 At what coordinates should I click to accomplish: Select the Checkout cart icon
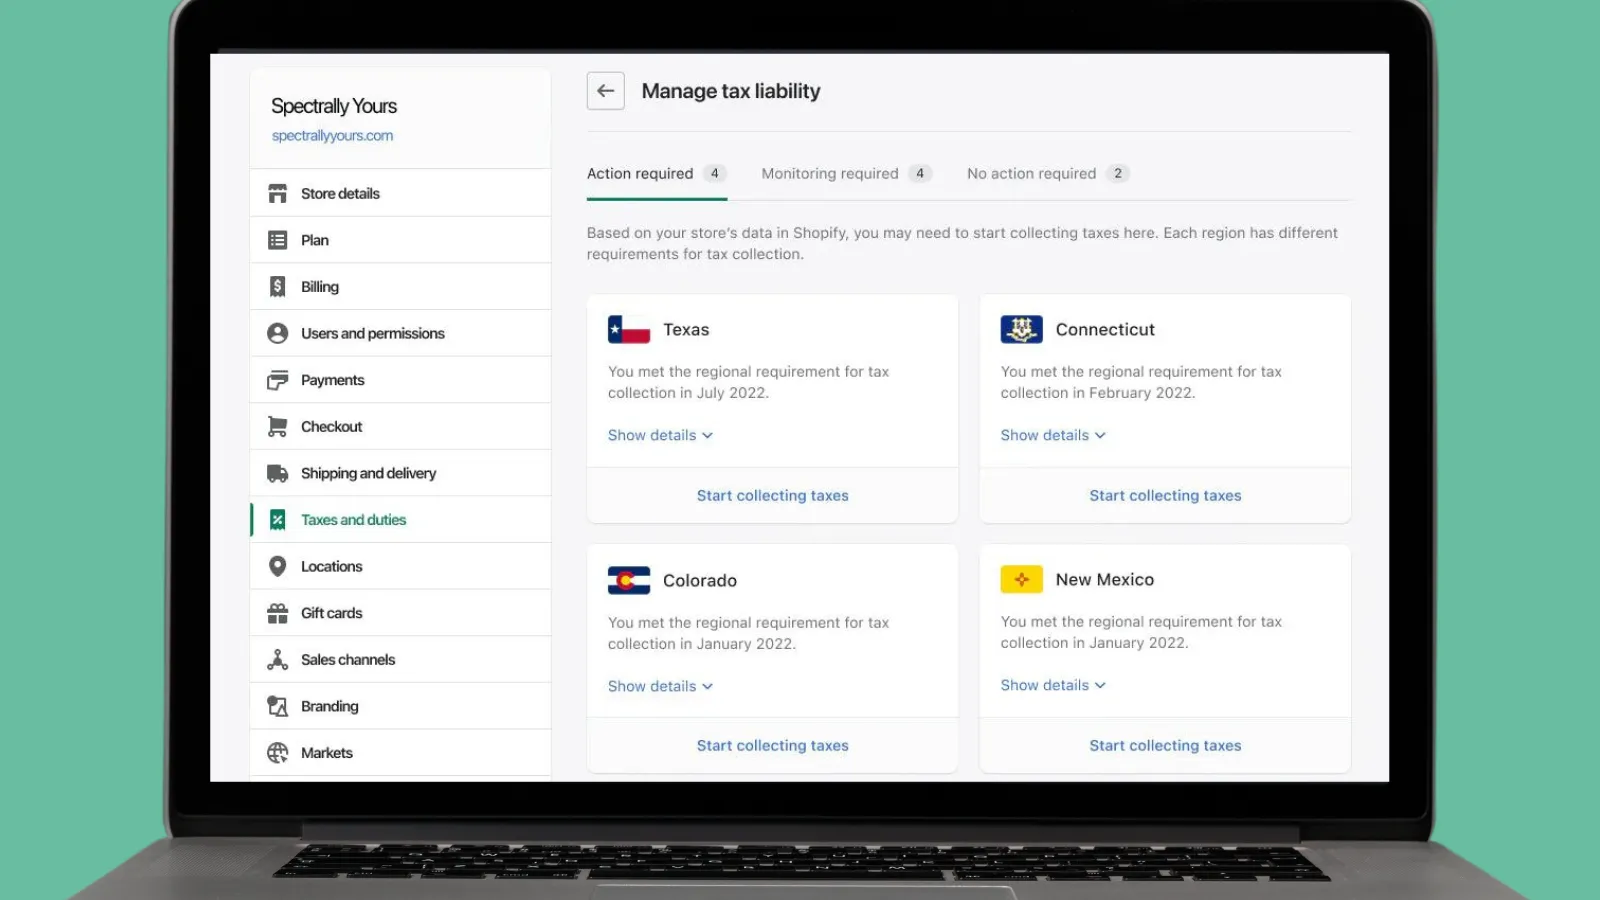coord(277,427)
